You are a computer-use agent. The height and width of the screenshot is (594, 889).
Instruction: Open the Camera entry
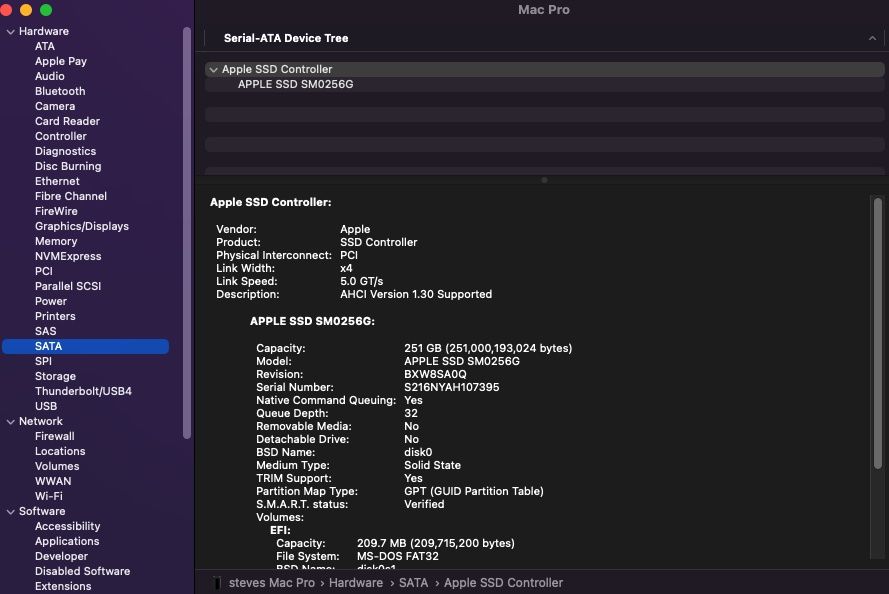[55, 106]
